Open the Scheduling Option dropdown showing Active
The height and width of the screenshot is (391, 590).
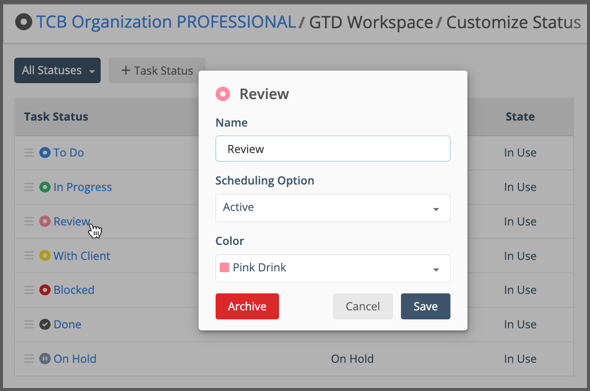[x=333, y=208]
